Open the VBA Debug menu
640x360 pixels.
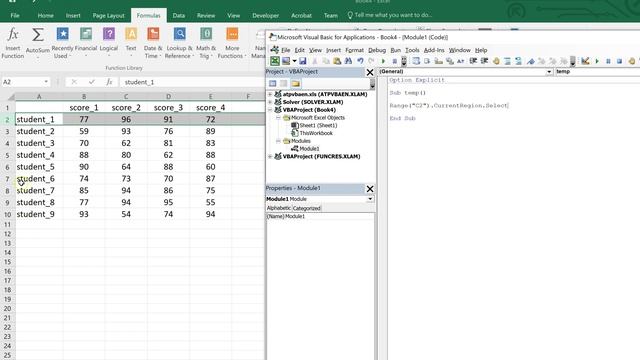point(377,50)
